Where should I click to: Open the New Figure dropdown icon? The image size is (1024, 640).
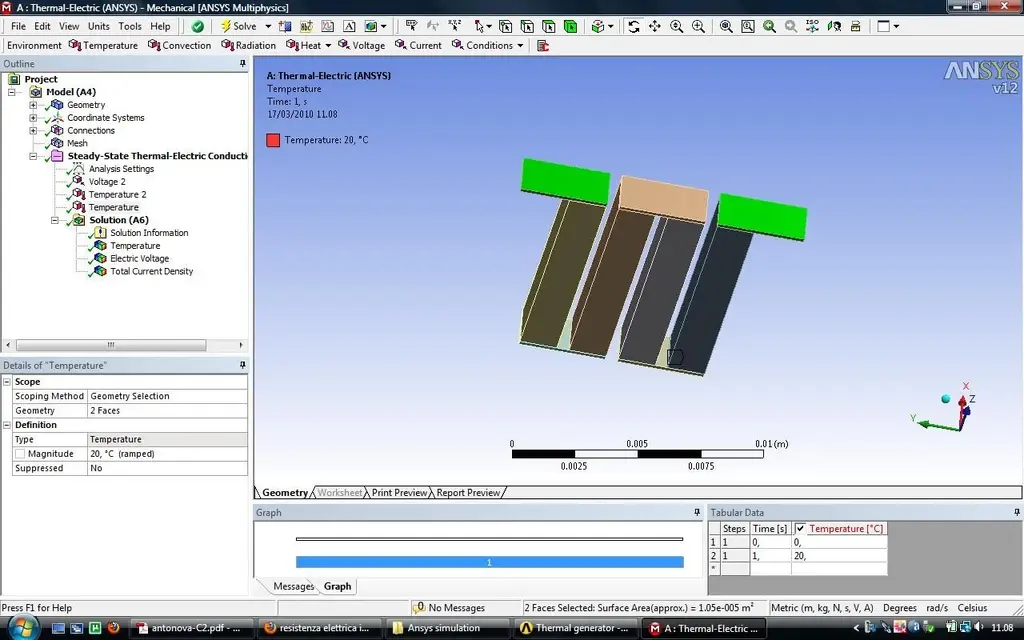(x=375, y=26)
